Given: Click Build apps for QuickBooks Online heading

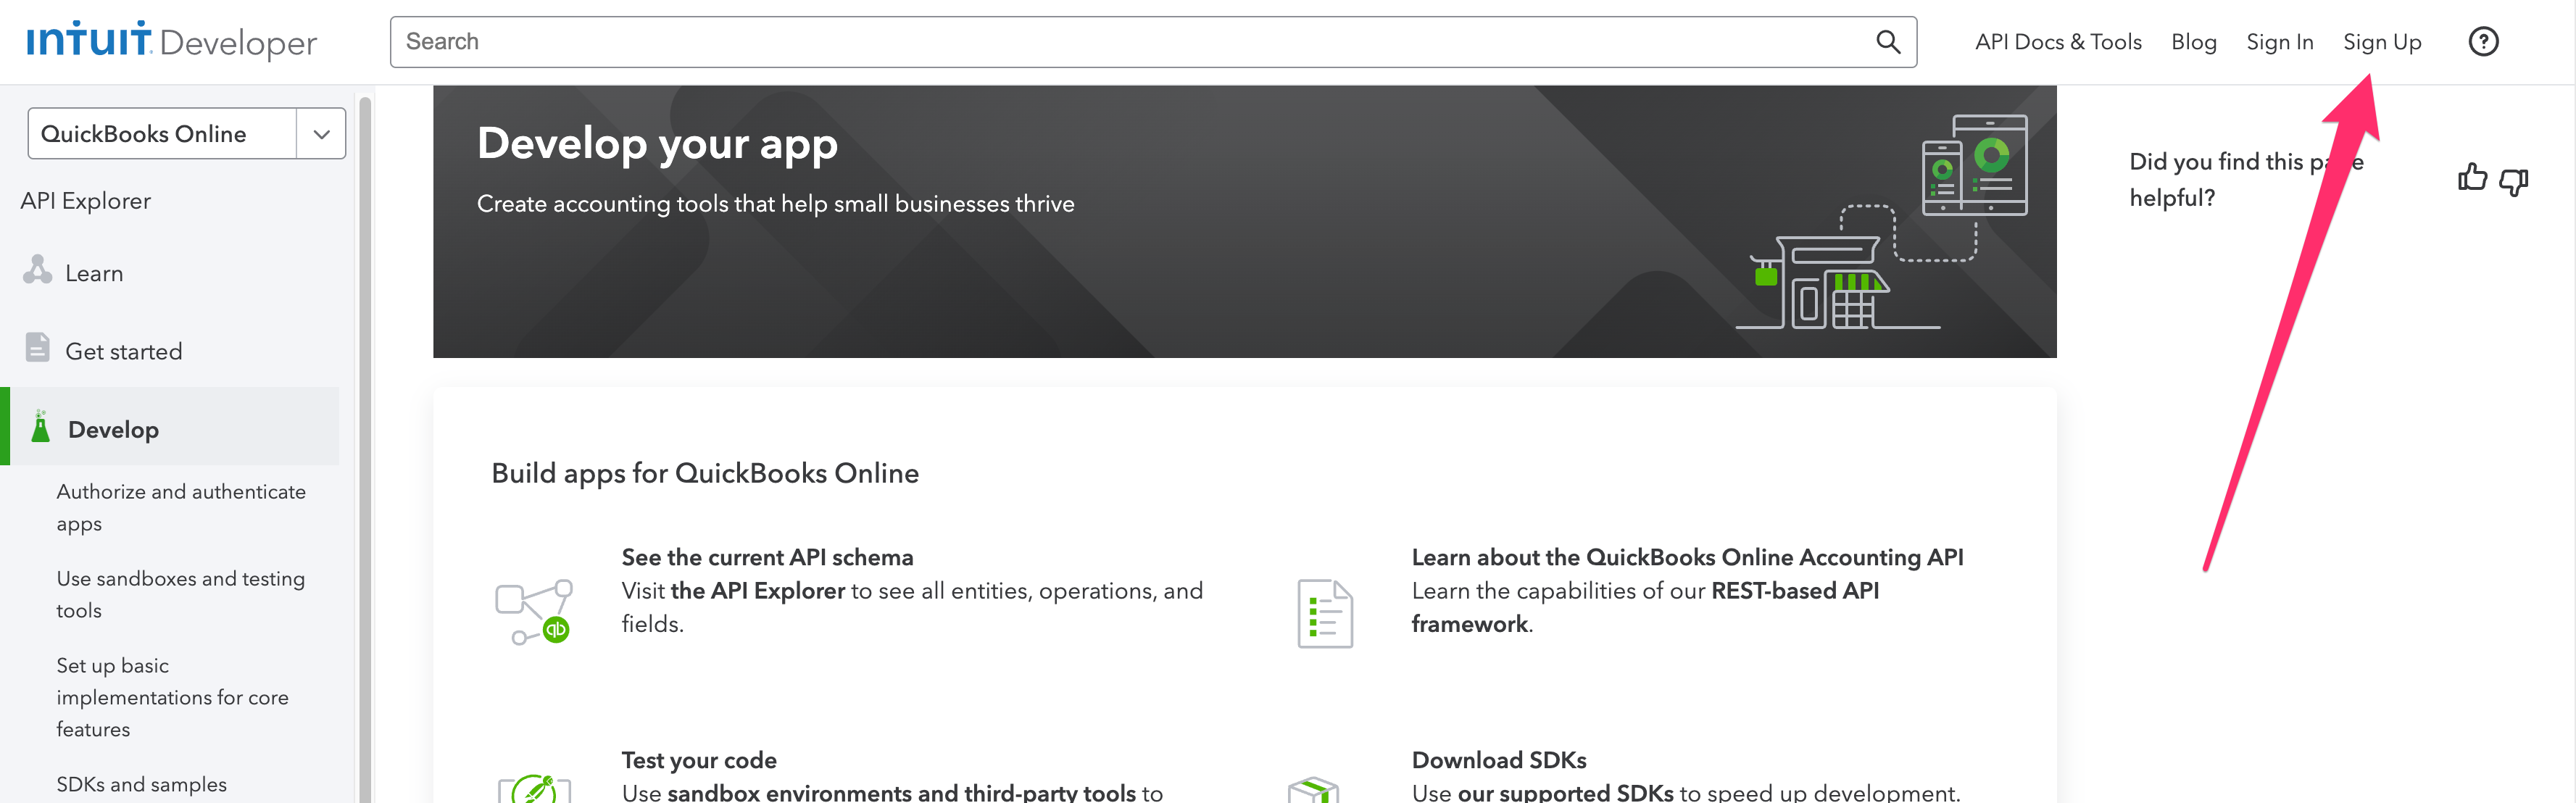Looking at the screenshot, I should (x=705, y=473).
